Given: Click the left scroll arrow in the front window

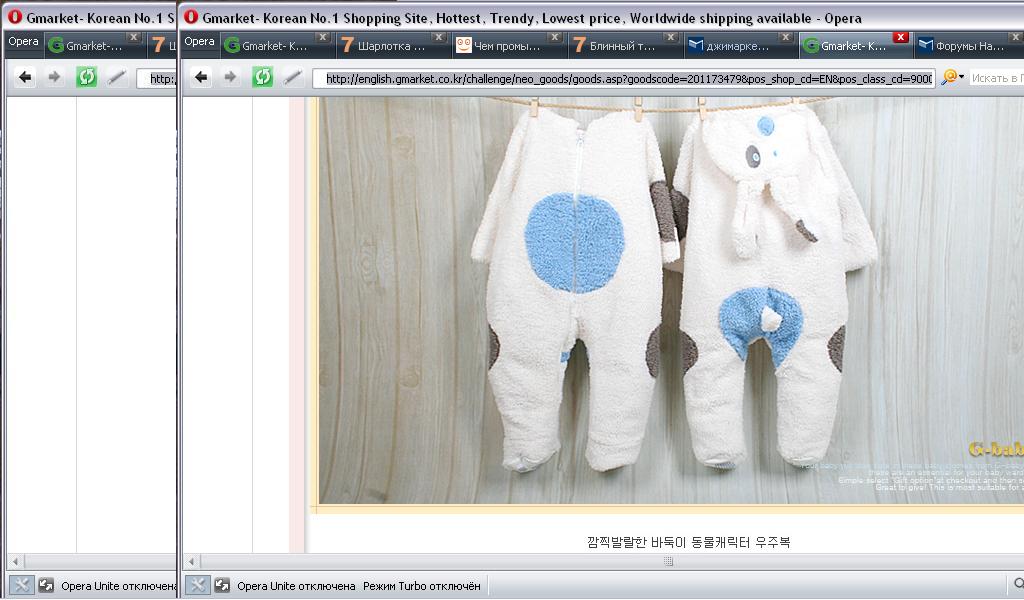Looking at the screenshot, I should [192, 561].
